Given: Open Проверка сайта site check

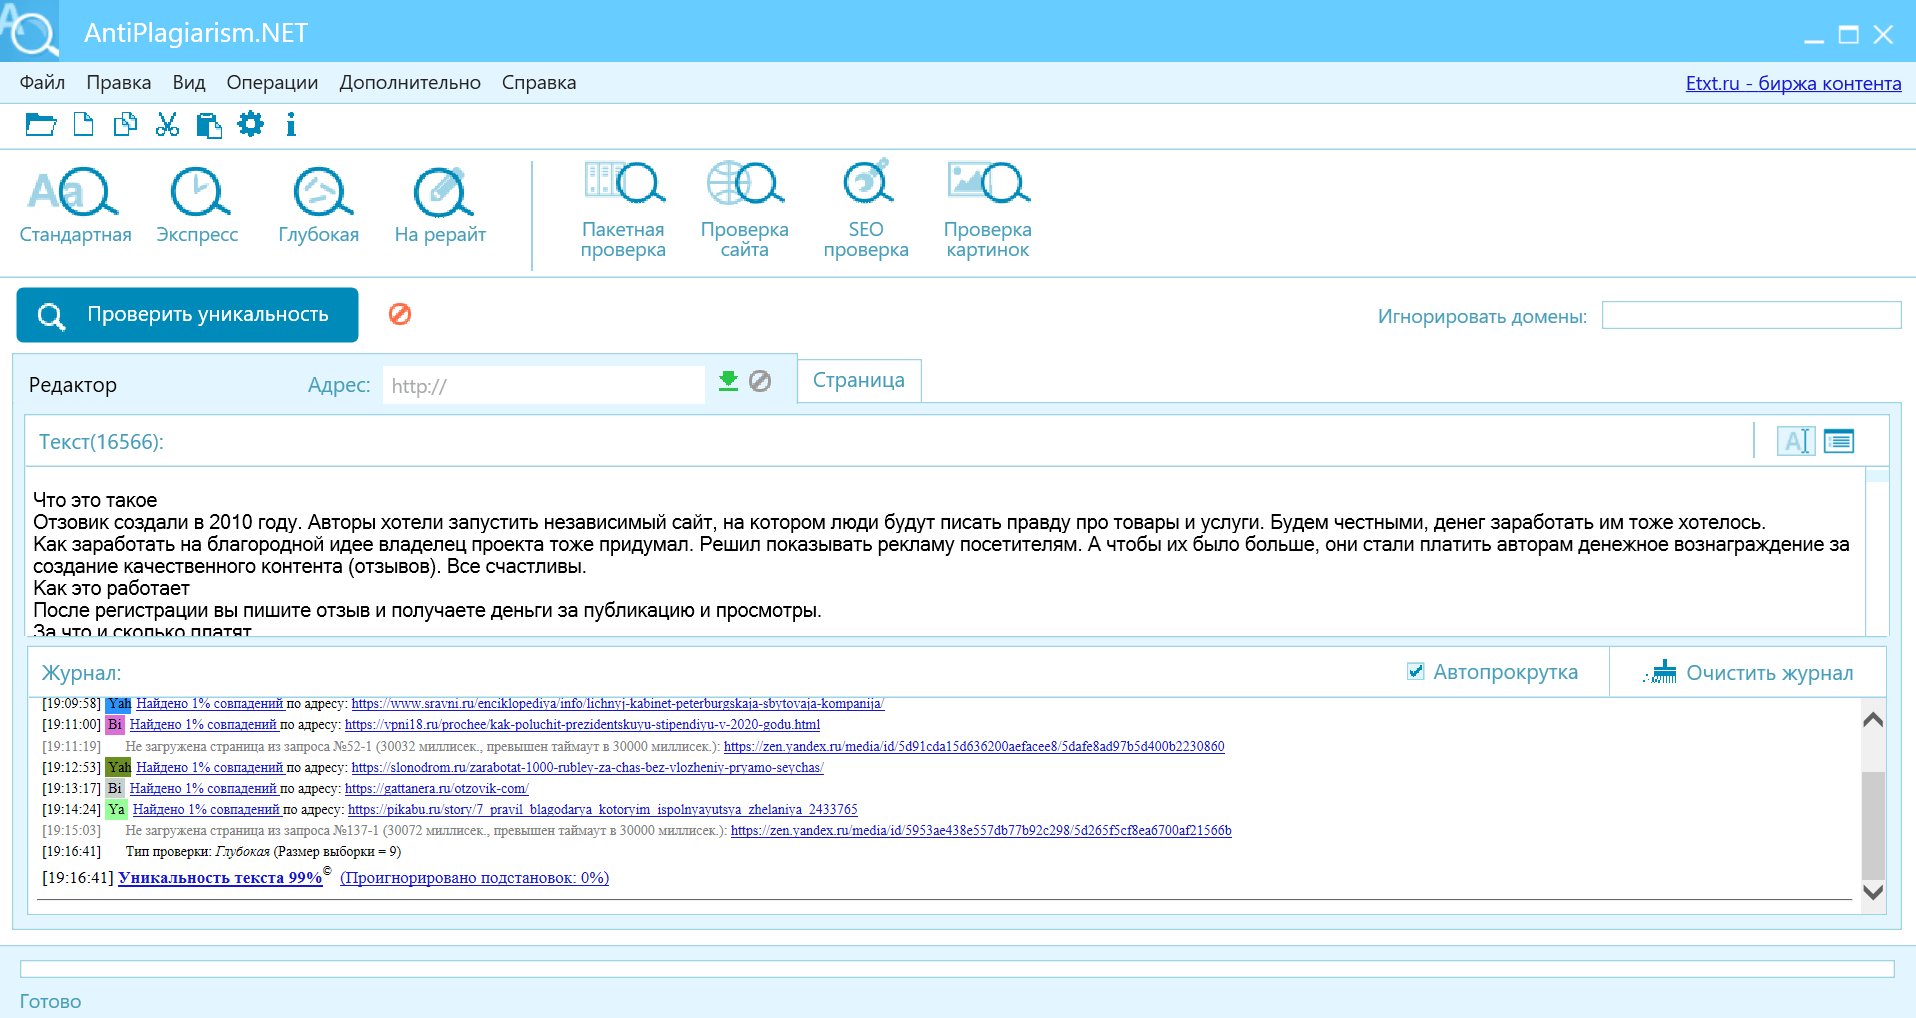Looking at the screenshot, I should [x=745, y=185].
